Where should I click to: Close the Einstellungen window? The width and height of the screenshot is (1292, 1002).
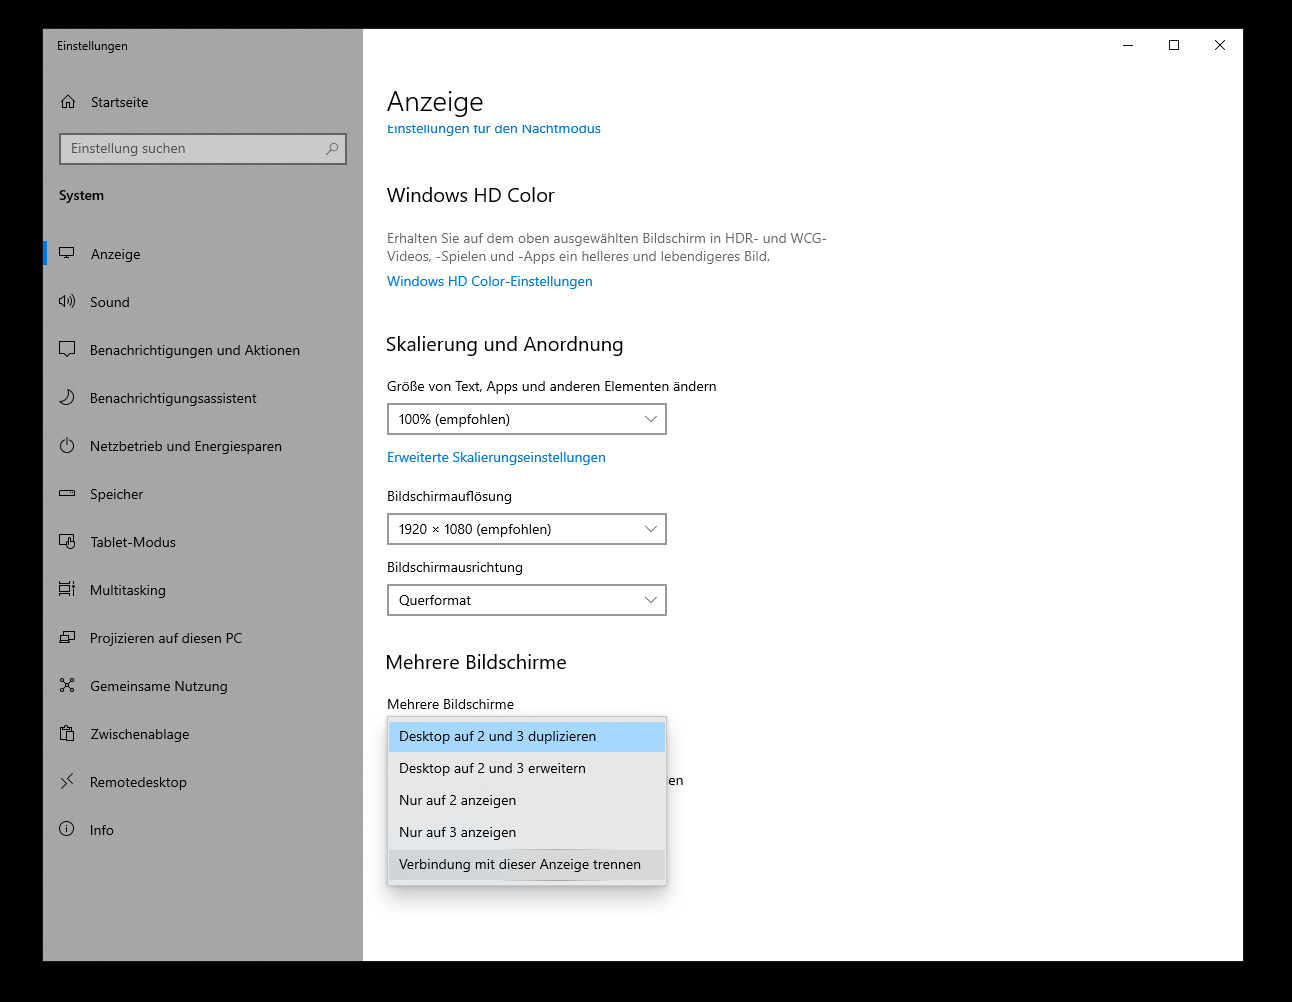click(x=1220, y=45)
